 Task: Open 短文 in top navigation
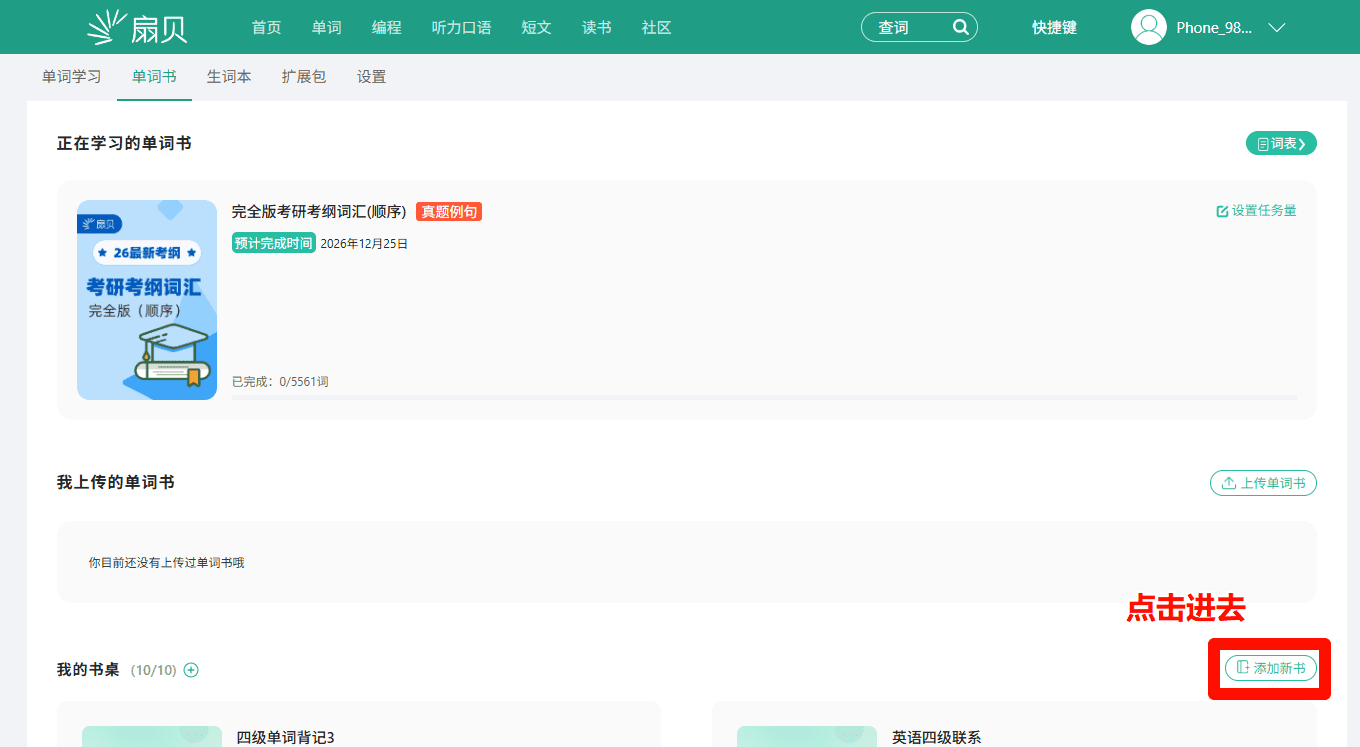coord(536,28)
